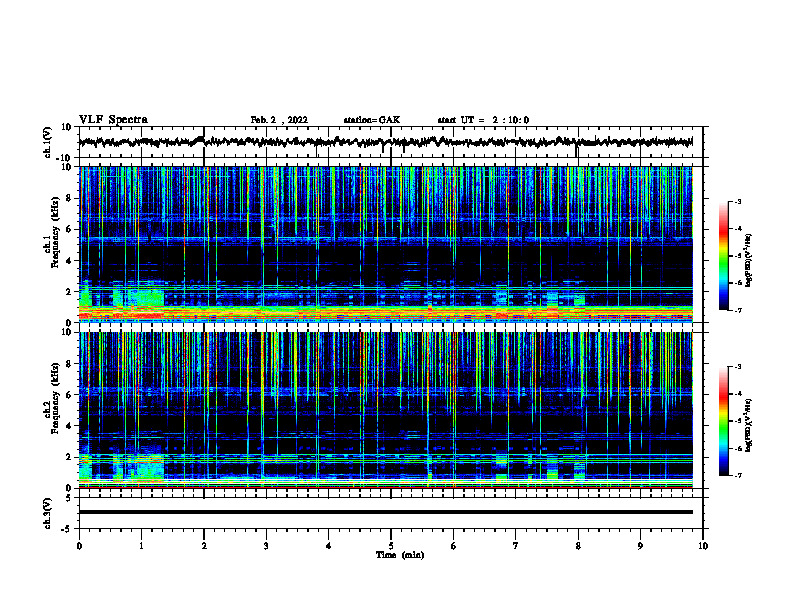Image resolution: width=792 pixels, height=612 pixels.
Task: Click the "-7" label on ch.1 colorbar
Action: click(x=737, y=310)
